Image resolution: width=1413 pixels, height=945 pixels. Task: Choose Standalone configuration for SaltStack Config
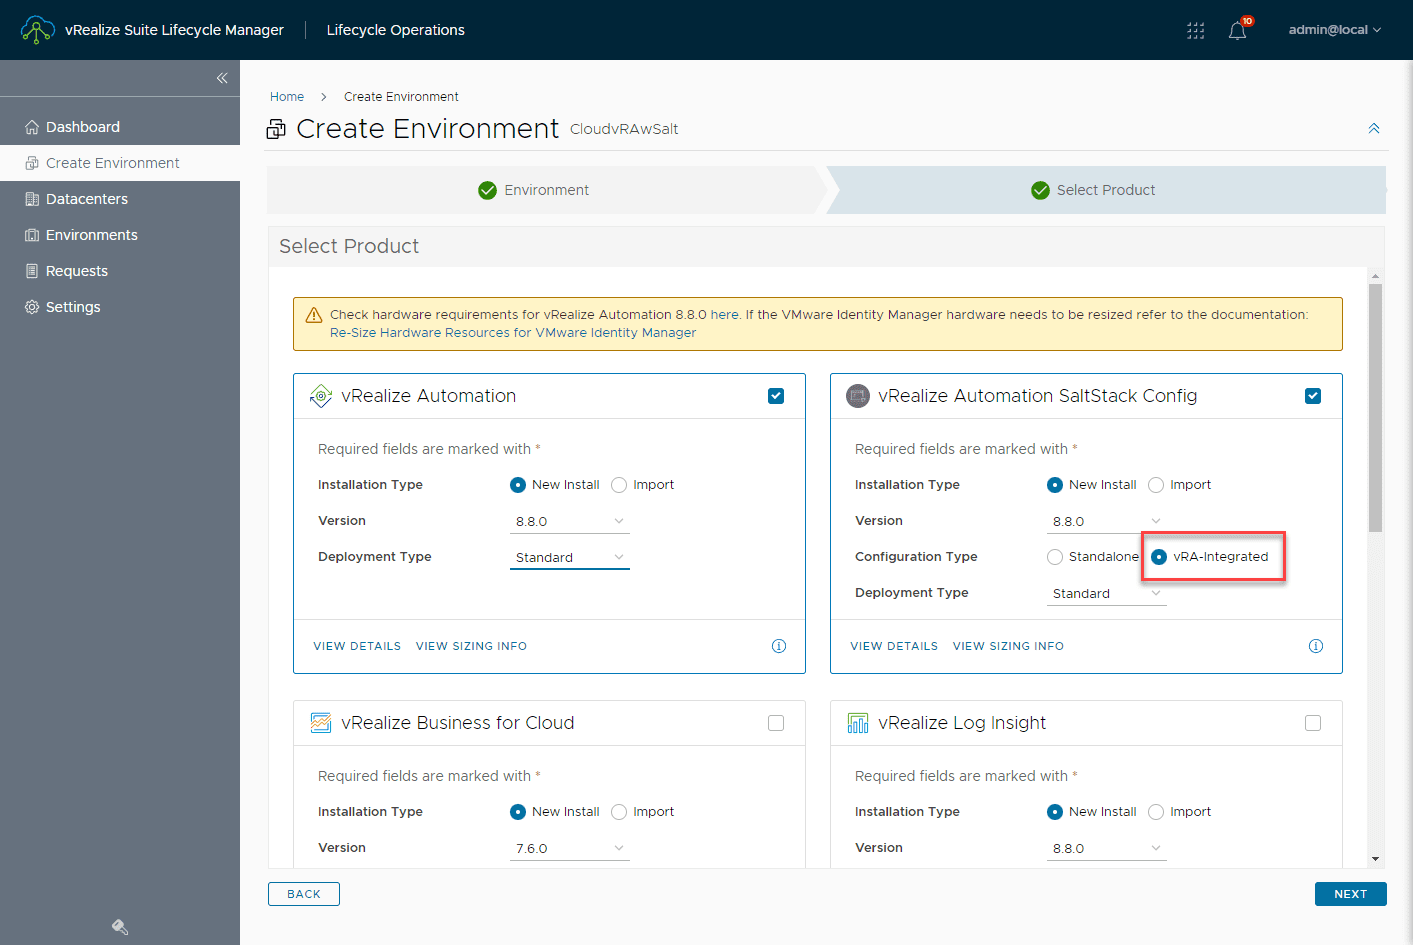point(1055,556)
